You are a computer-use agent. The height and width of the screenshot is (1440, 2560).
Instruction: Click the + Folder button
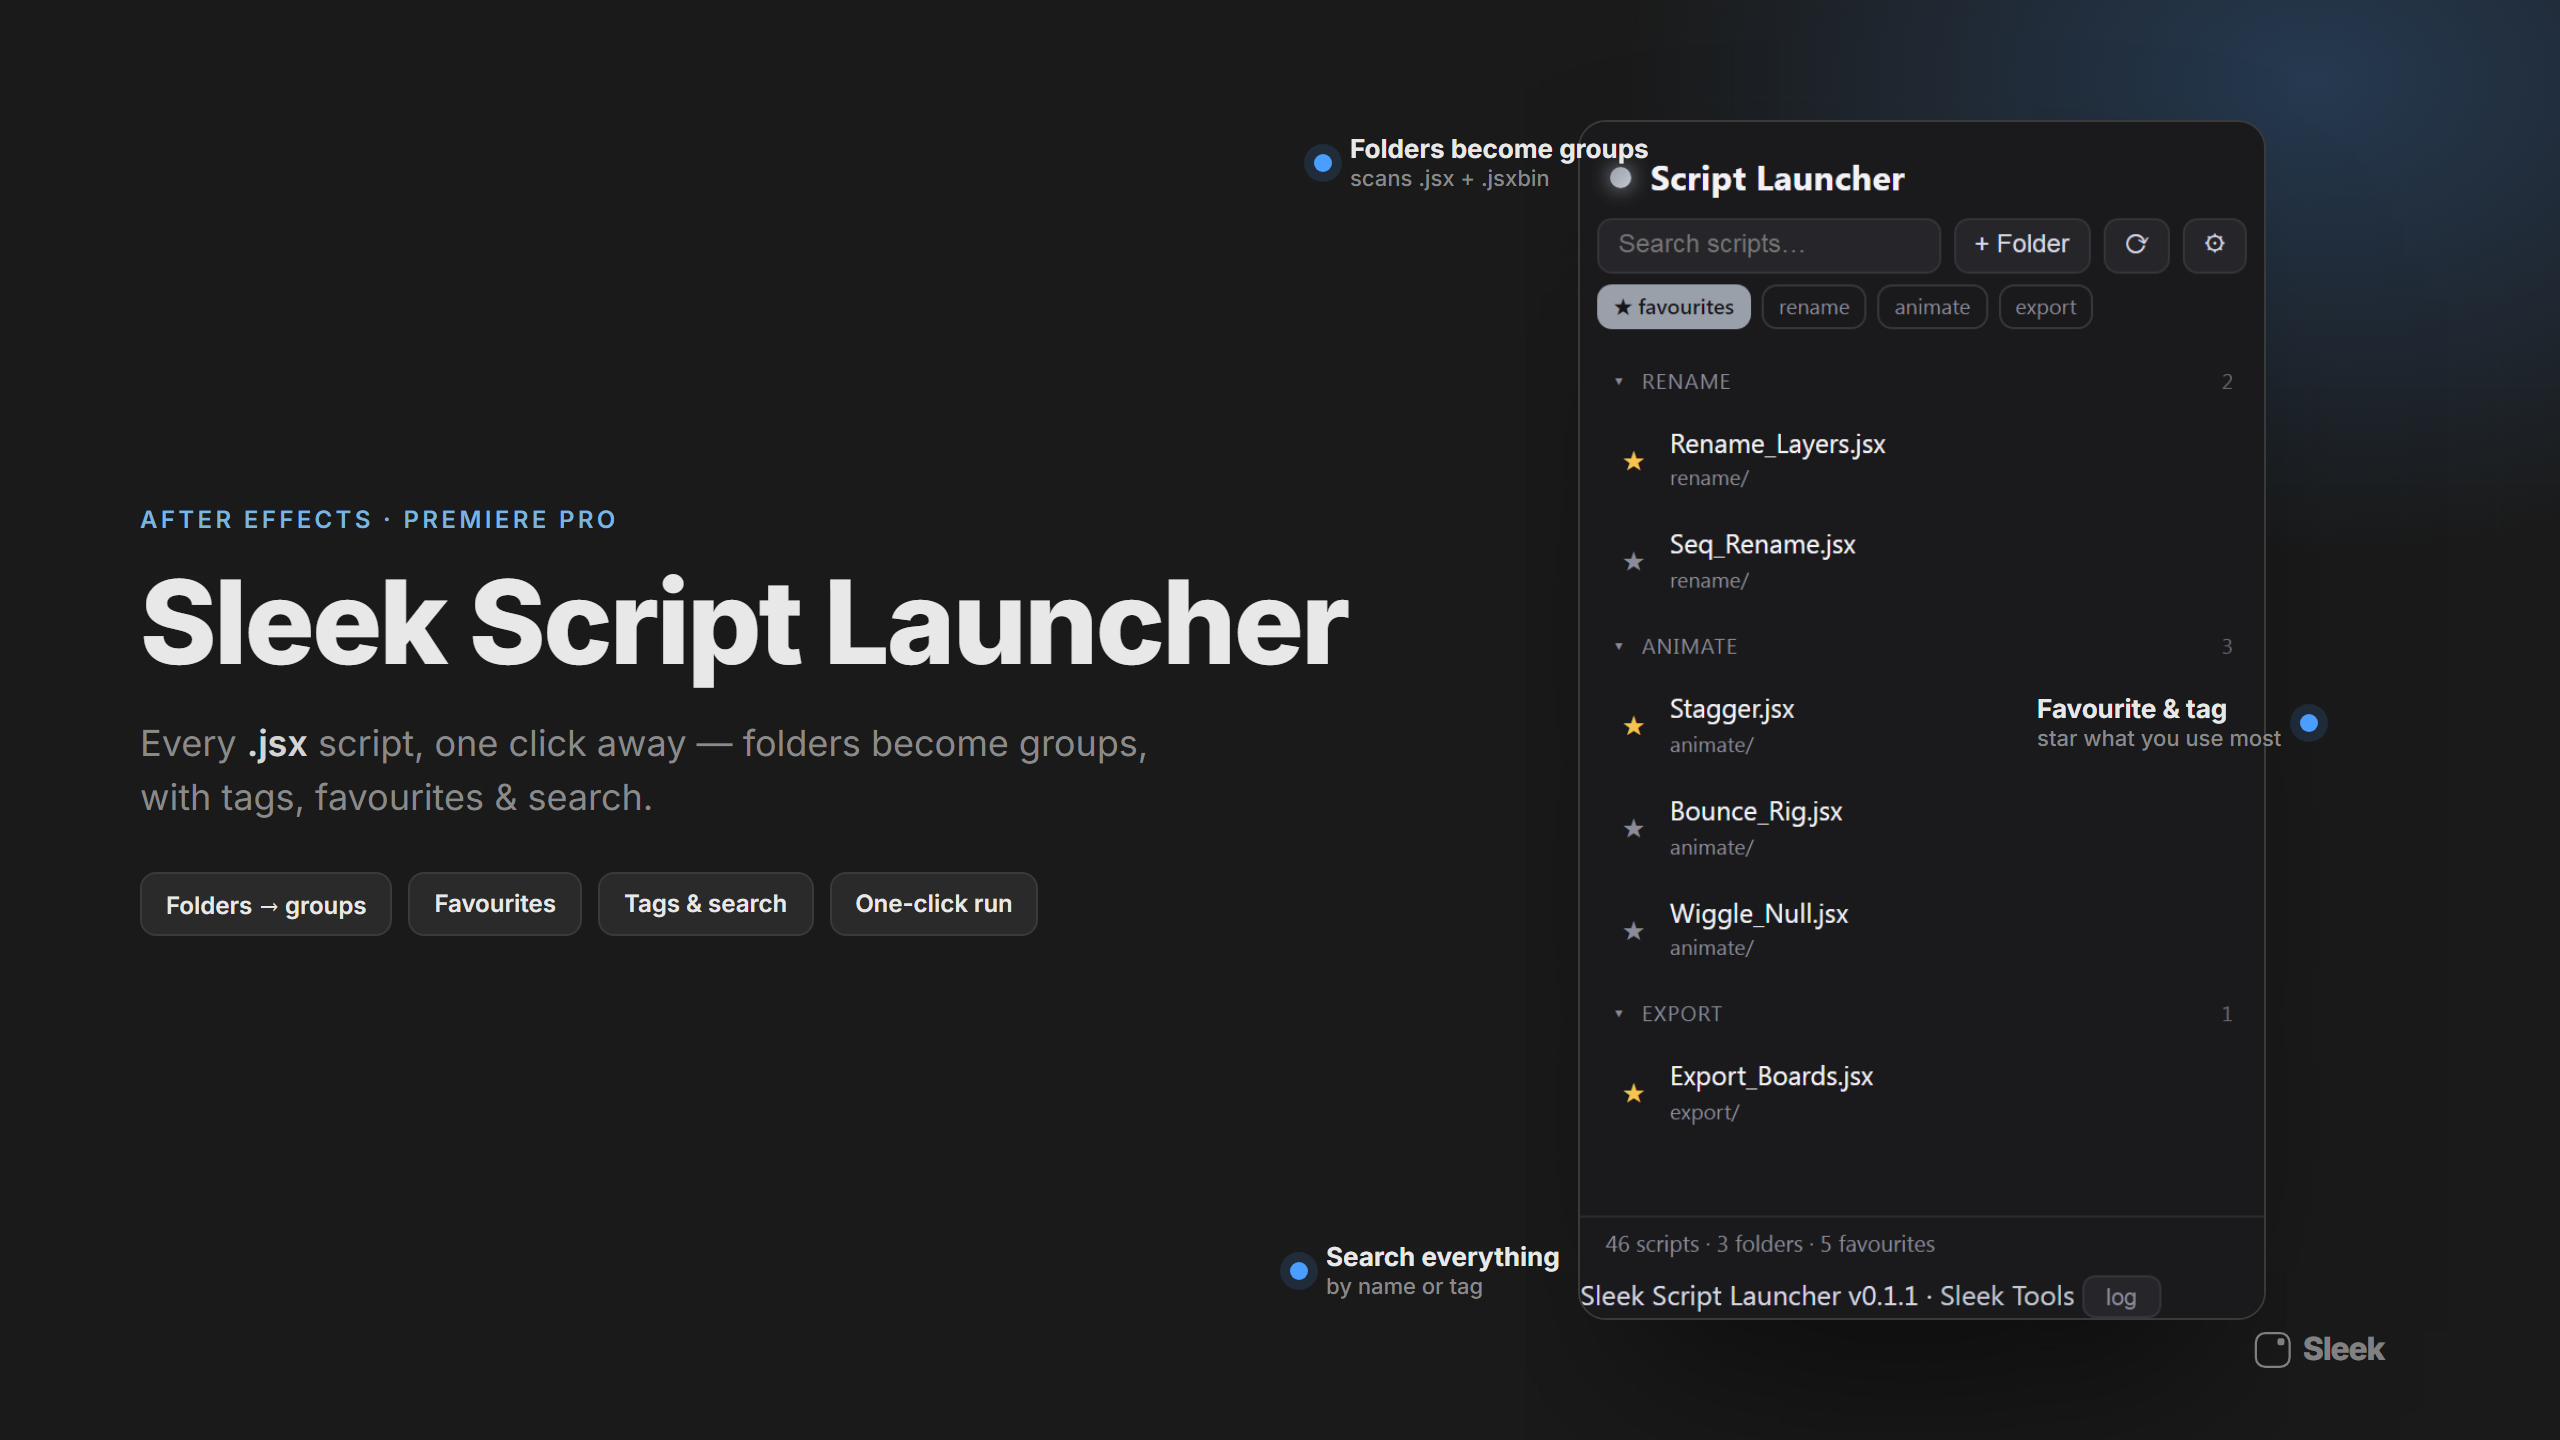tap(2022, 245)
